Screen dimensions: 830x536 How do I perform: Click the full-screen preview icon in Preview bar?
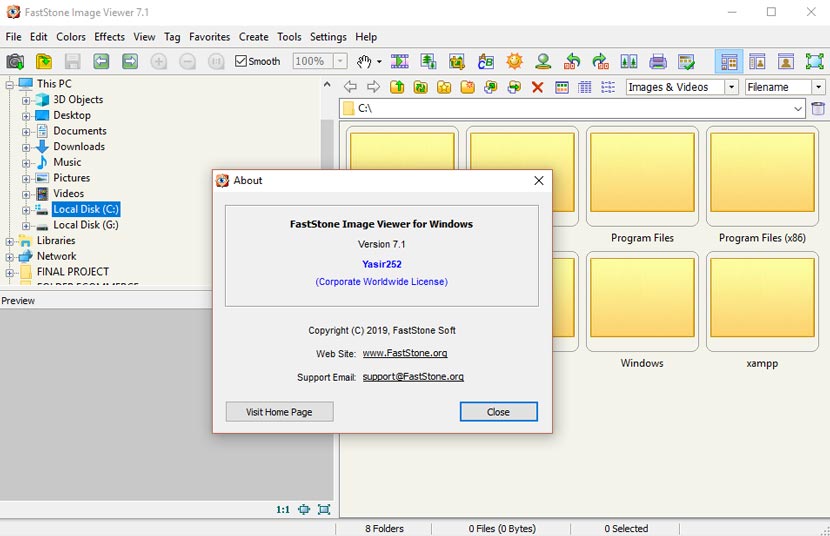[324, 510]
